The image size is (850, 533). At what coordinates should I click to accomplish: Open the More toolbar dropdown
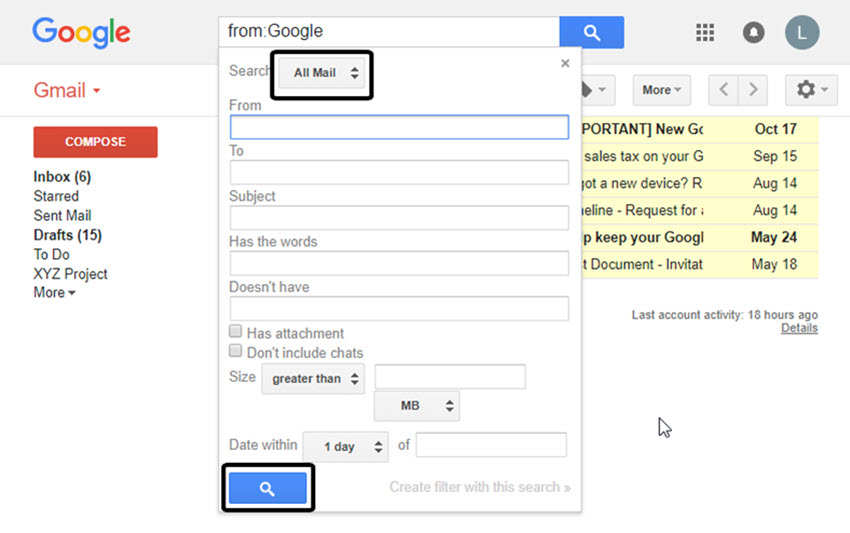pyautogui.click(x=661, y=89)
